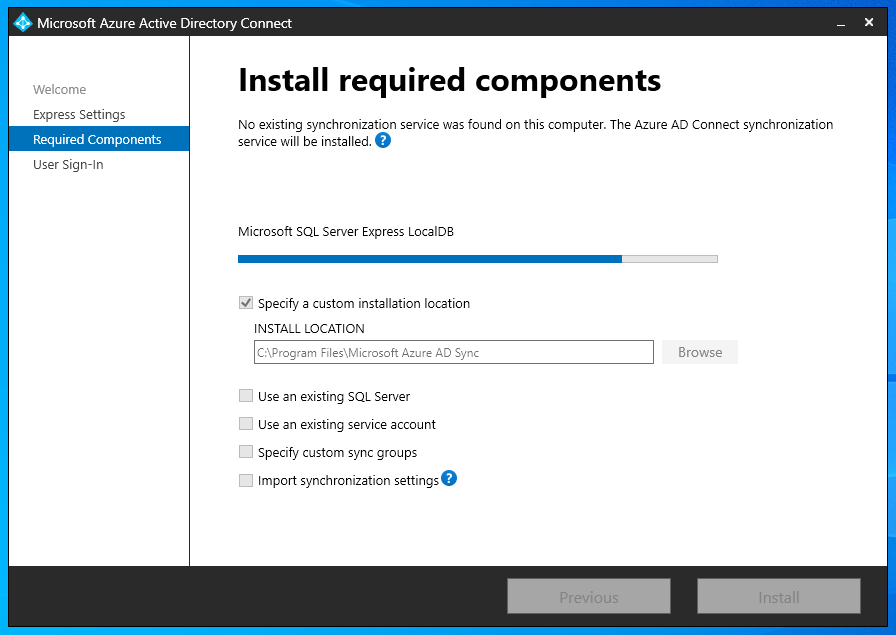This screenshot has width=896, height=635.
Task: Click the 'No existing synchronization service' message
Action: pos(535,133)
